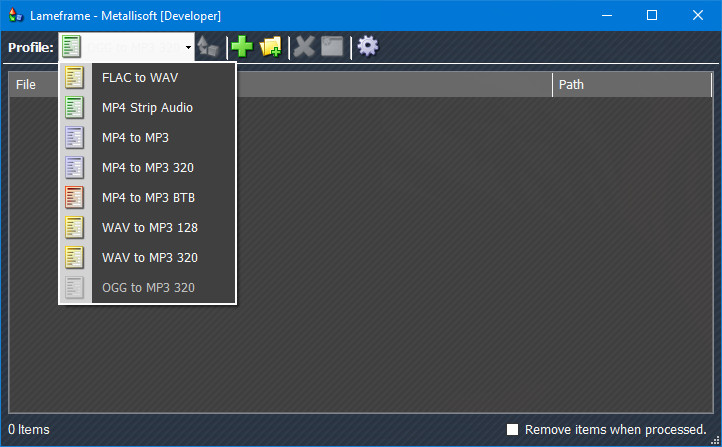Select MP4 Strip Audio profile

(x=147, y=108)
